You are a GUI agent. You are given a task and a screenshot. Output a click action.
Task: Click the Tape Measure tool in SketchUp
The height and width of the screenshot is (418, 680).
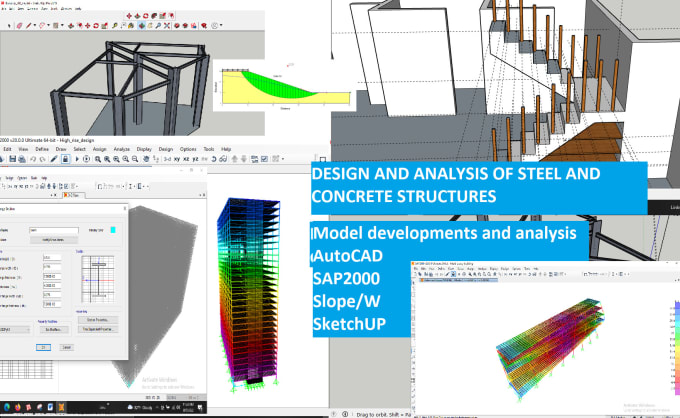(115, 26)
